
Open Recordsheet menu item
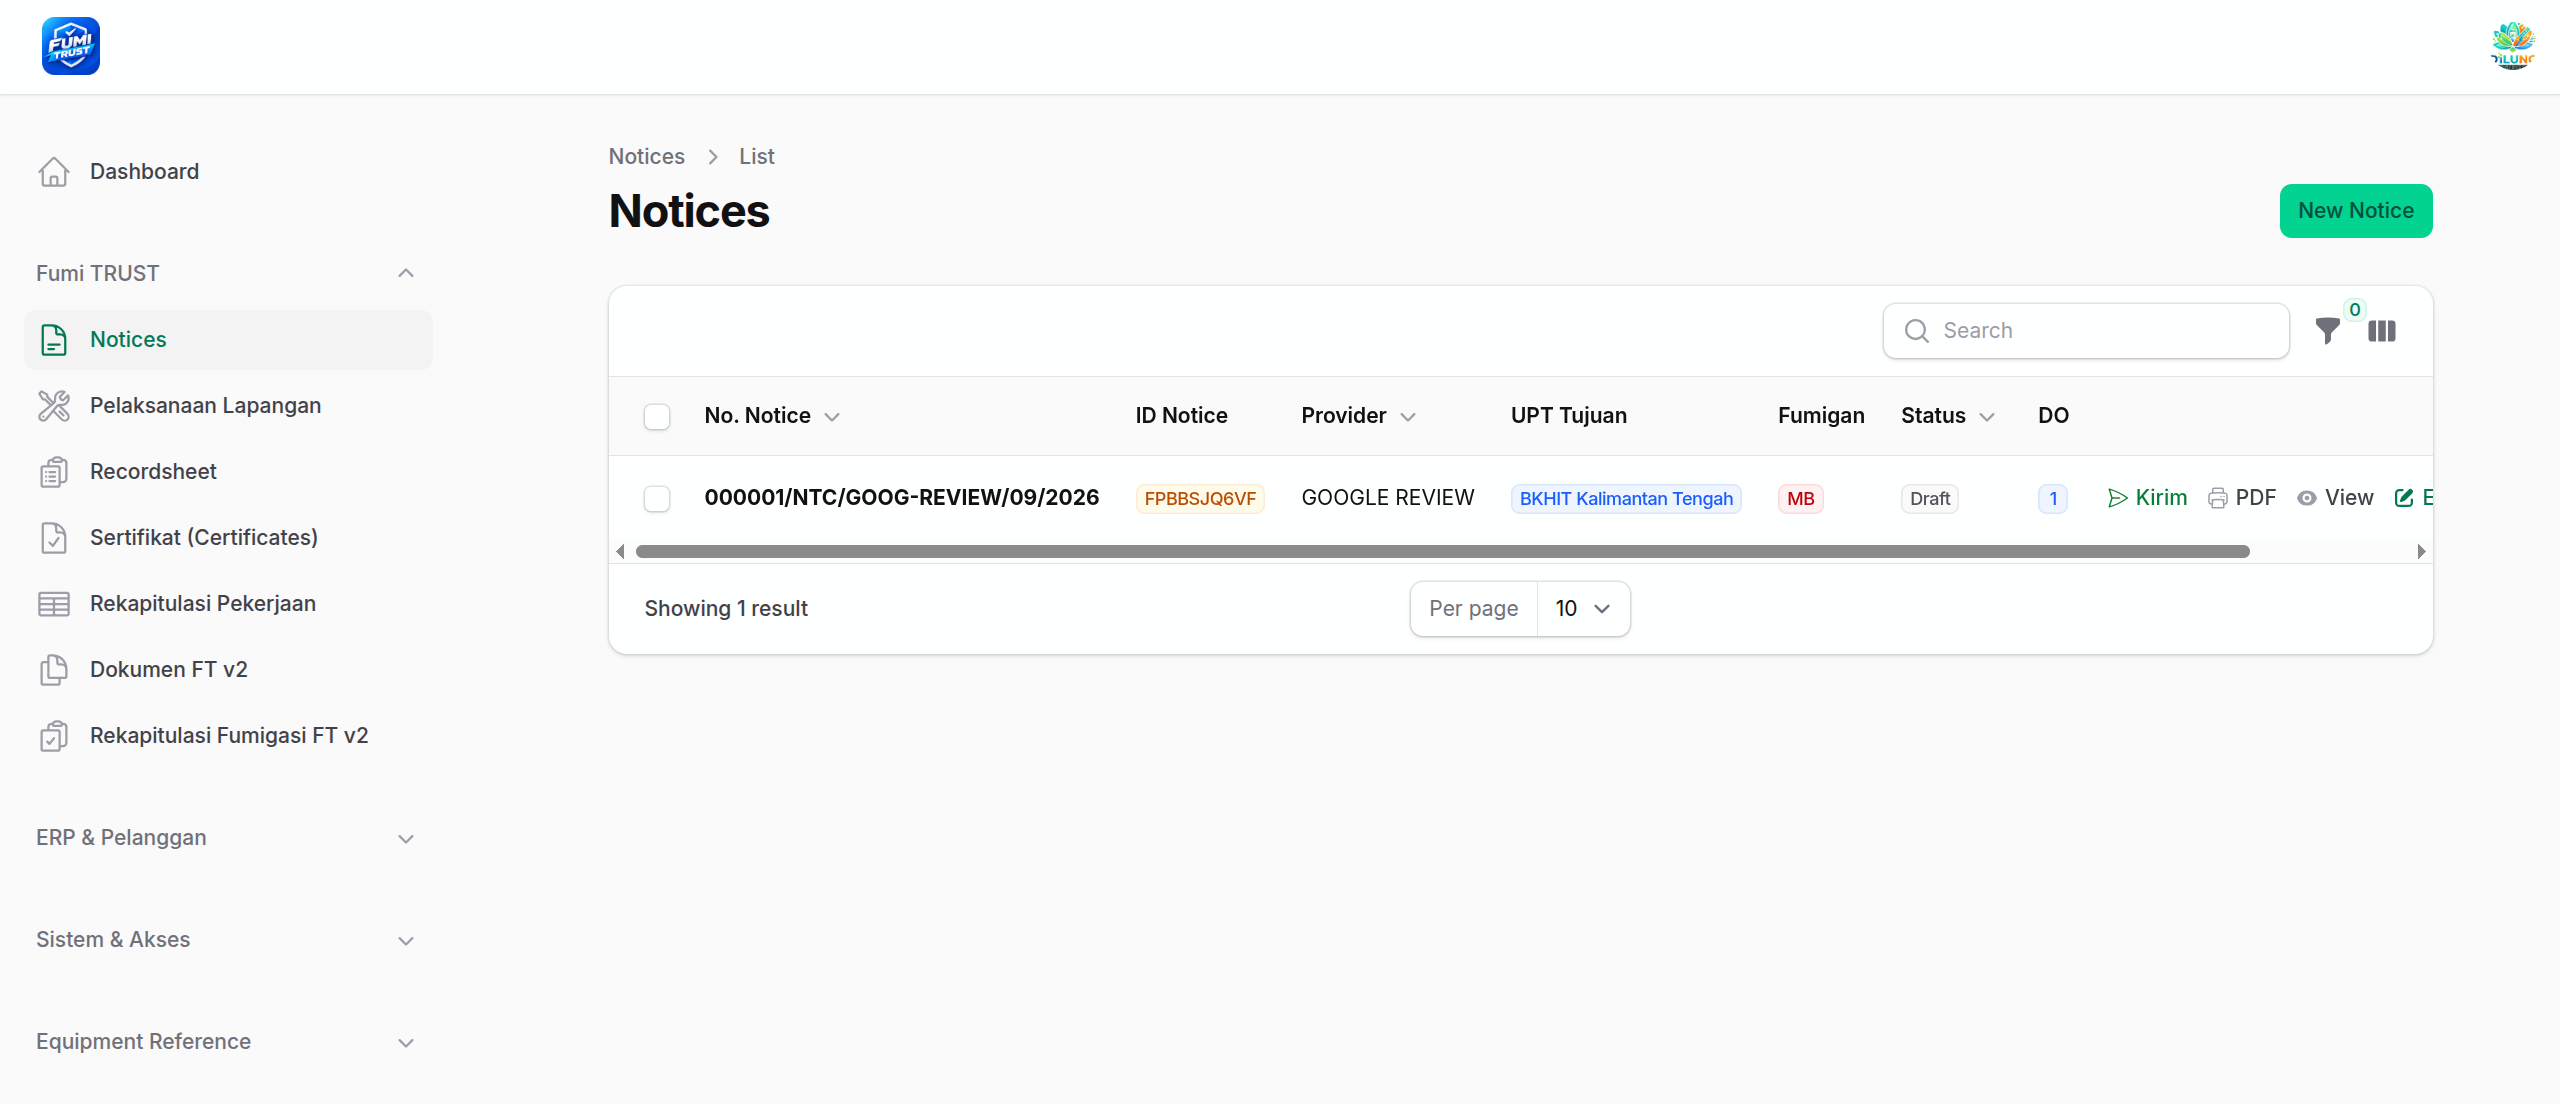(x=229, y=472)
